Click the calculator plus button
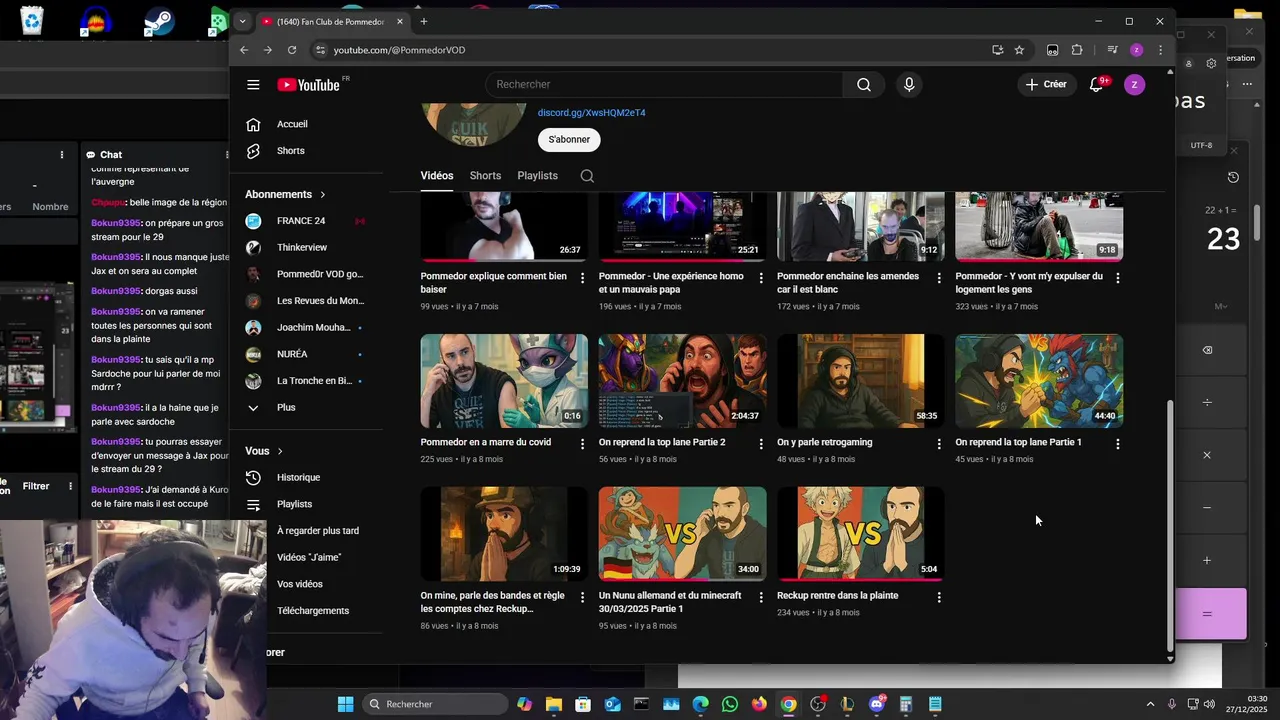The height and width of the screenshot is (720, 1280). tap(1207, 560)
